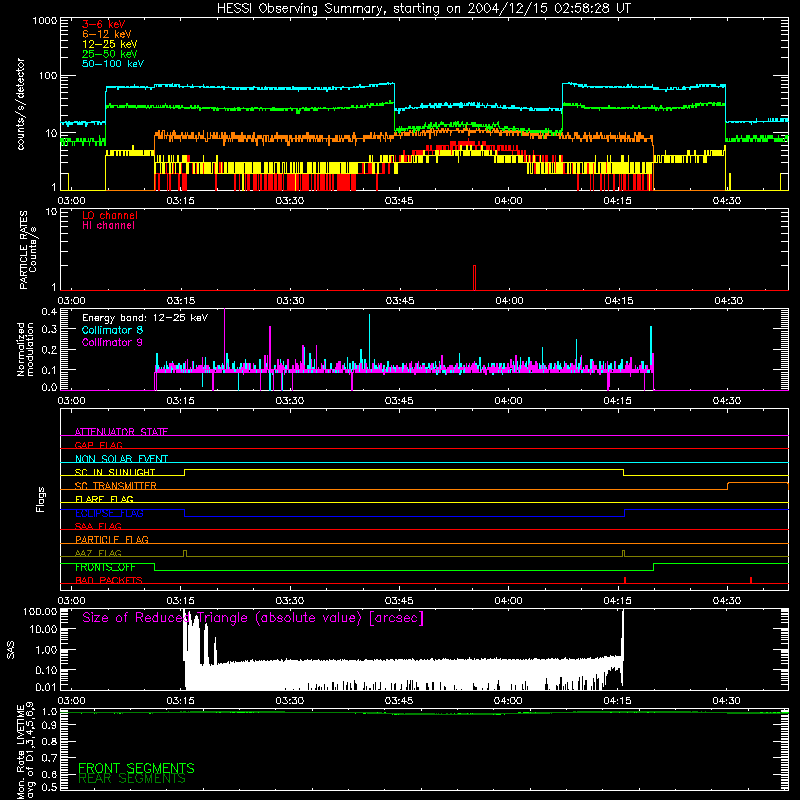Click the 1000 tick on the counts axis

[45, 21]
